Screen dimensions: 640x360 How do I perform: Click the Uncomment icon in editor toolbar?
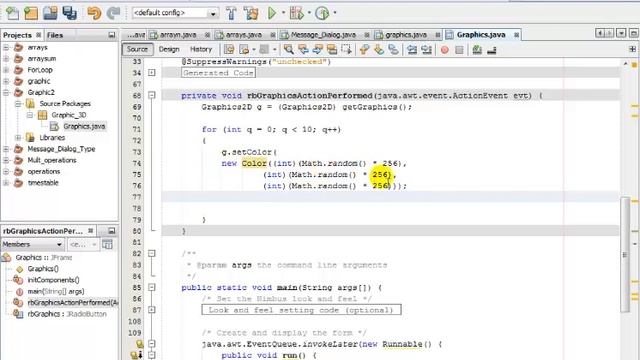pyautogui.click(x=492, y=50)
